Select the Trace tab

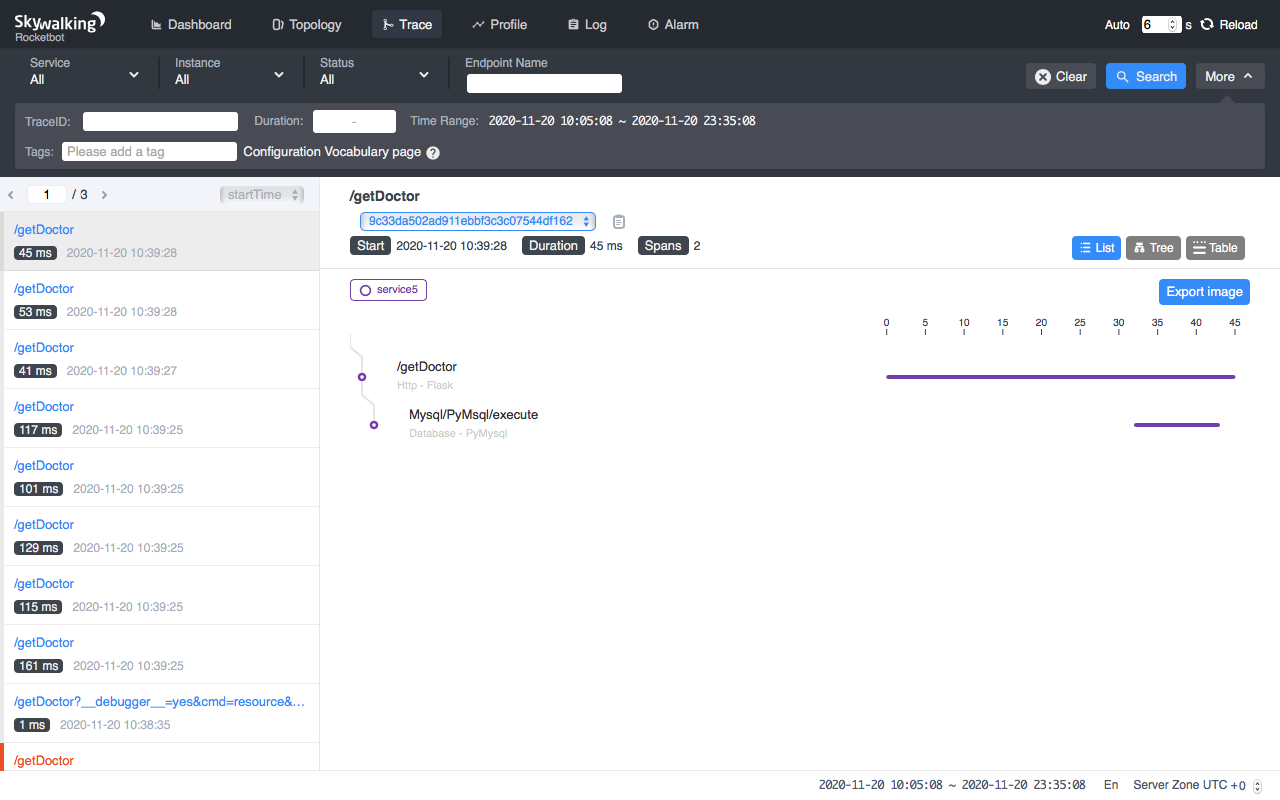coord(407,25)
